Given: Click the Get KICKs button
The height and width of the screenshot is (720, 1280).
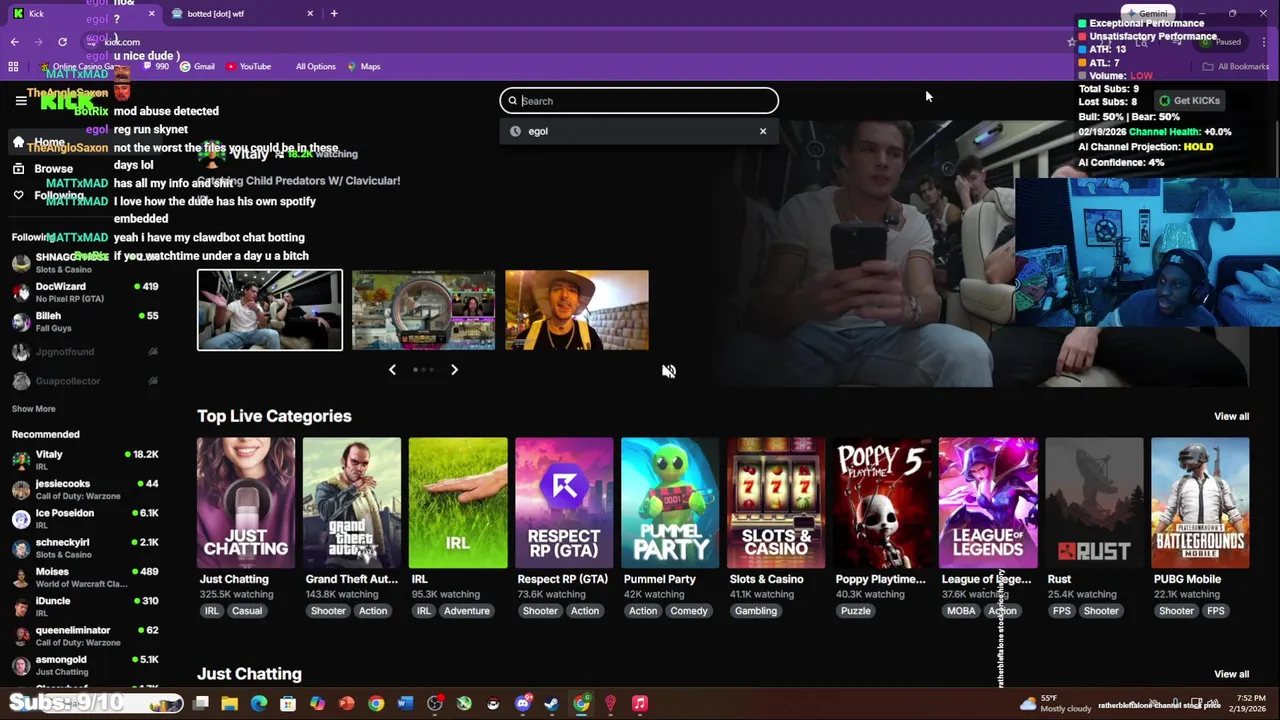Looking at the screenshot, I should point(1189,101).
